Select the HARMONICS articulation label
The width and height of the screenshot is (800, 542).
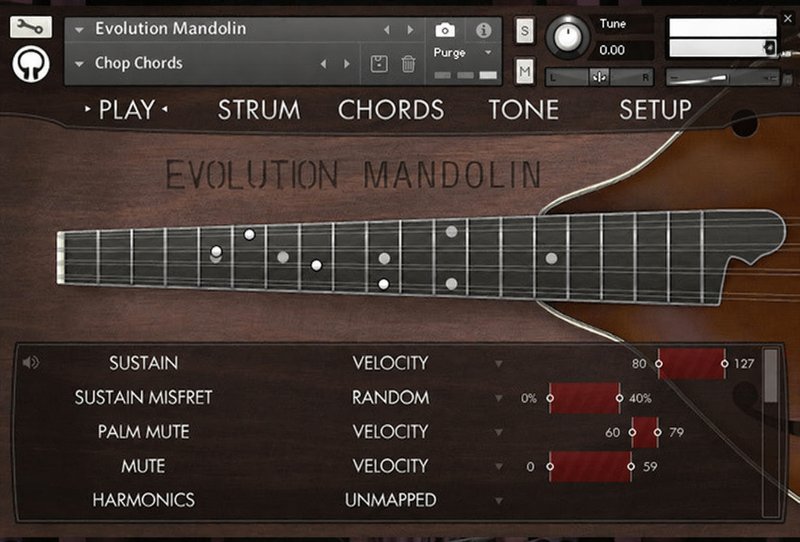click(143, 500)
